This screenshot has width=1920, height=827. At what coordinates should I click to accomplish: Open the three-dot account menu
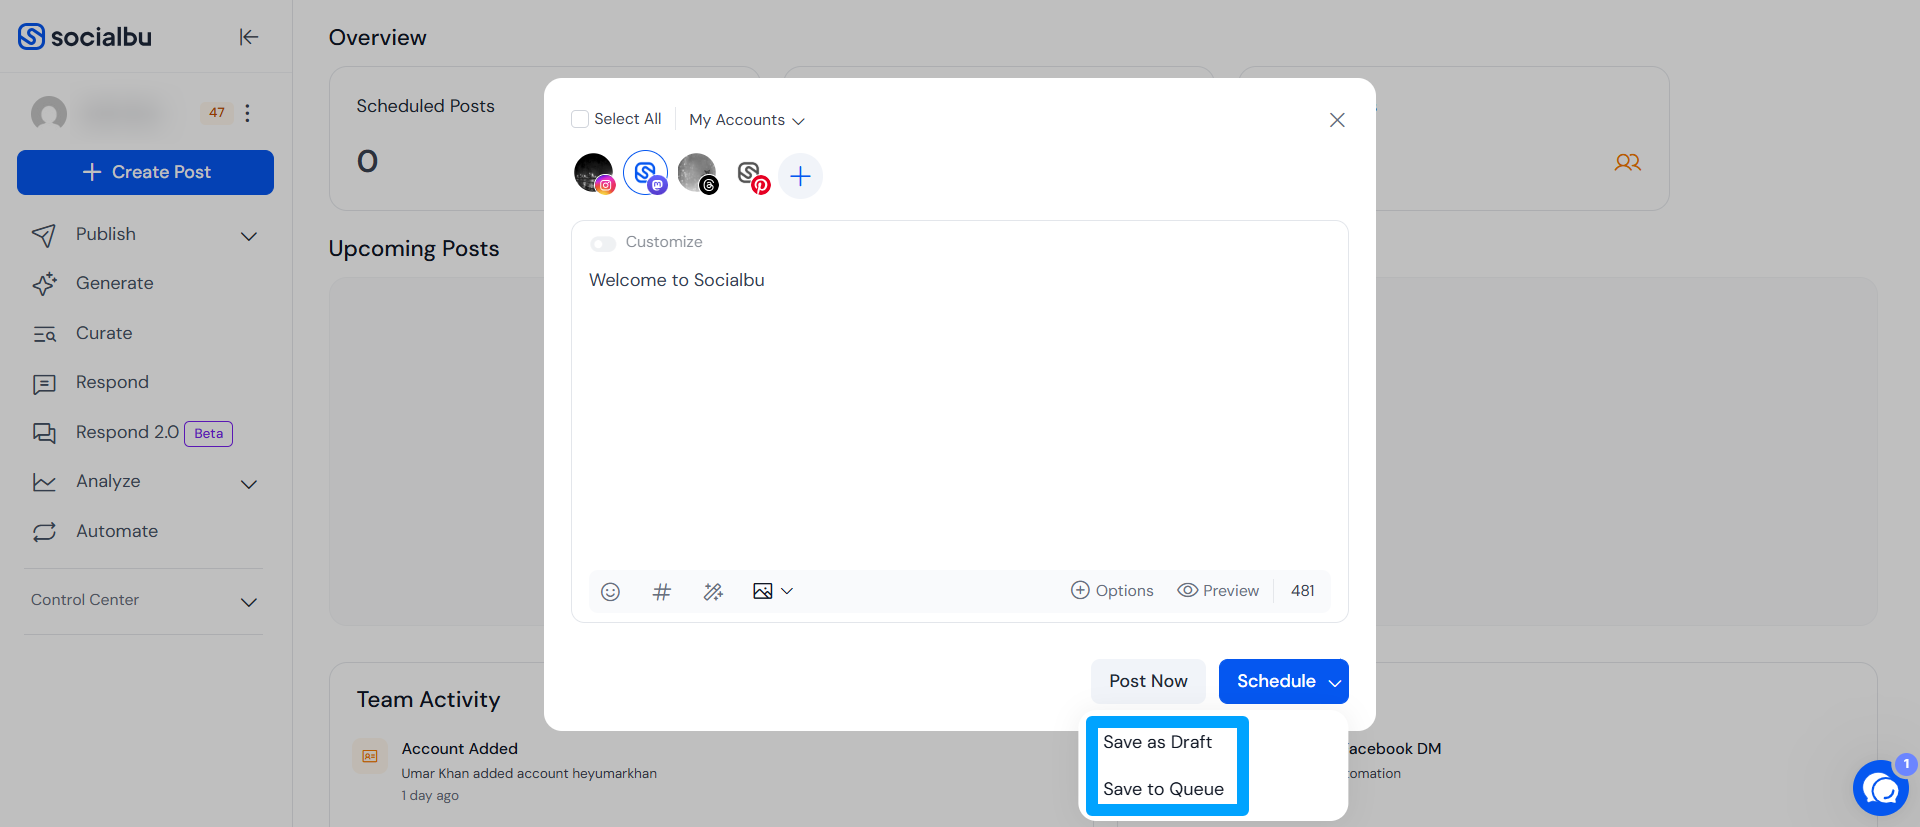point(247,113)
